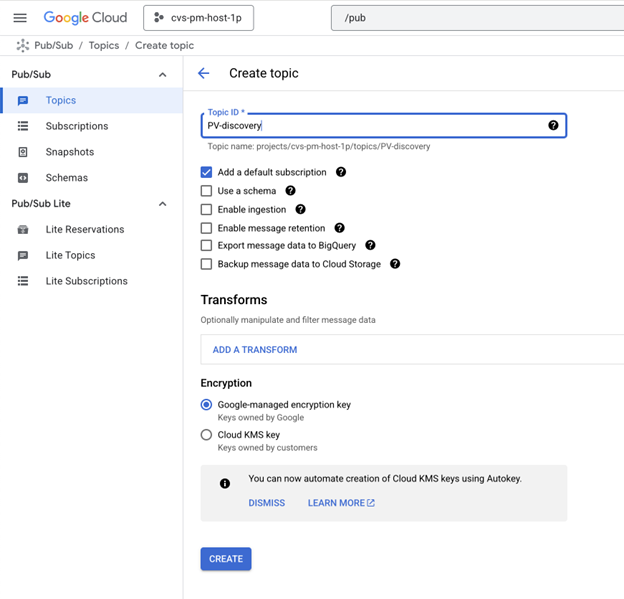
Task: Enable the Use a schema checkbox
Action: pos(207,191)
